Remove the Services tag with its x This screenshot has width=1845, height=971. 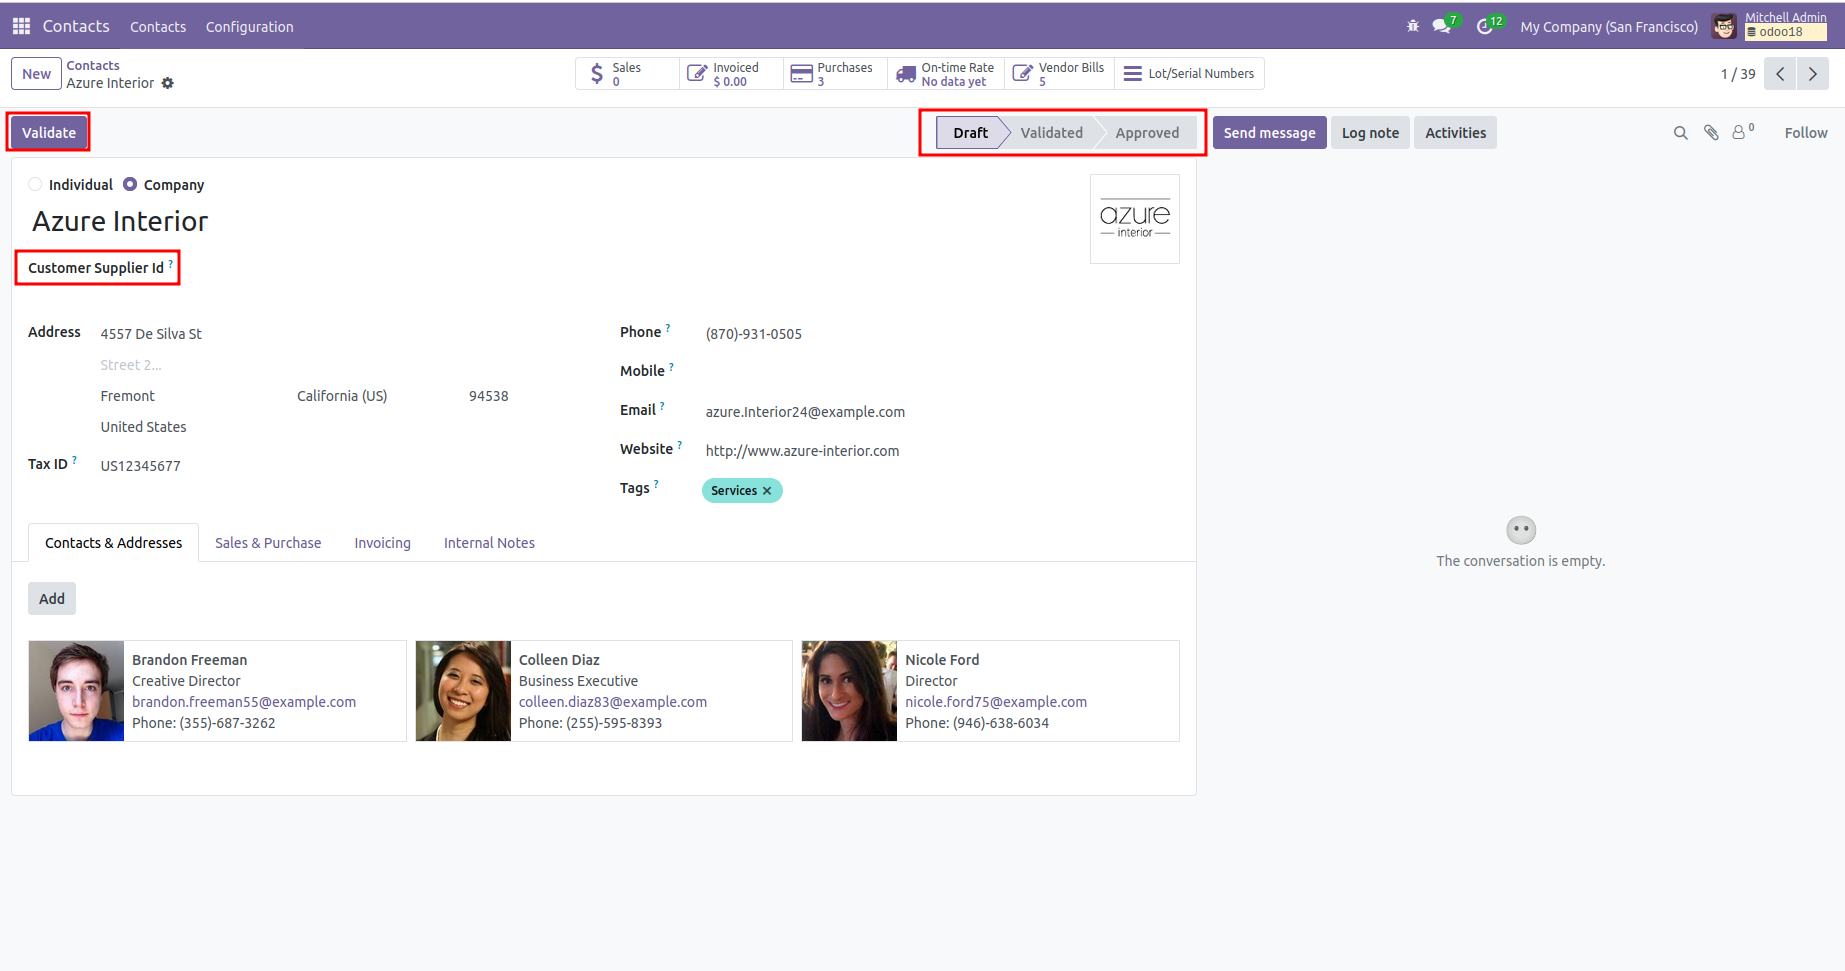point(767,491)
